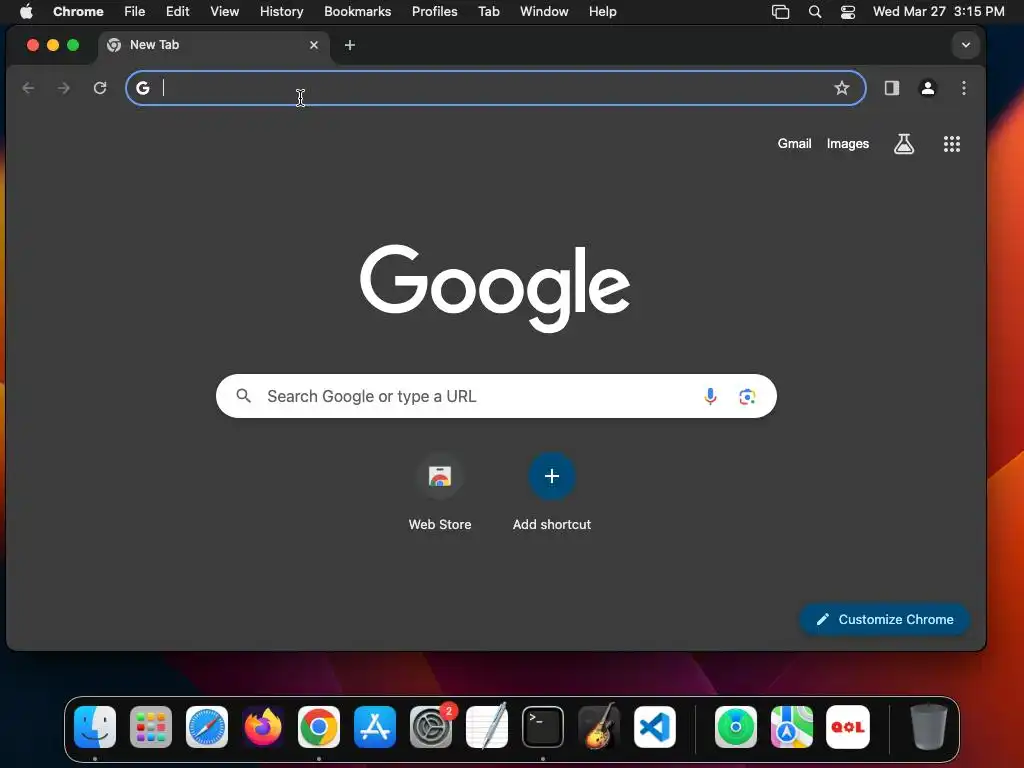This screenshot has width=1024, height=768.
Task: Click the date and time in menu bar
Action: (938, 11)
